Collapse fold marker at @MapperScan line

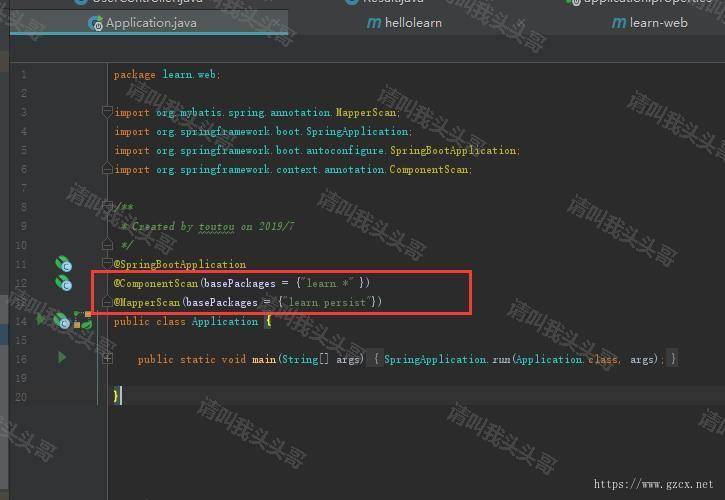tap(107, 302)
